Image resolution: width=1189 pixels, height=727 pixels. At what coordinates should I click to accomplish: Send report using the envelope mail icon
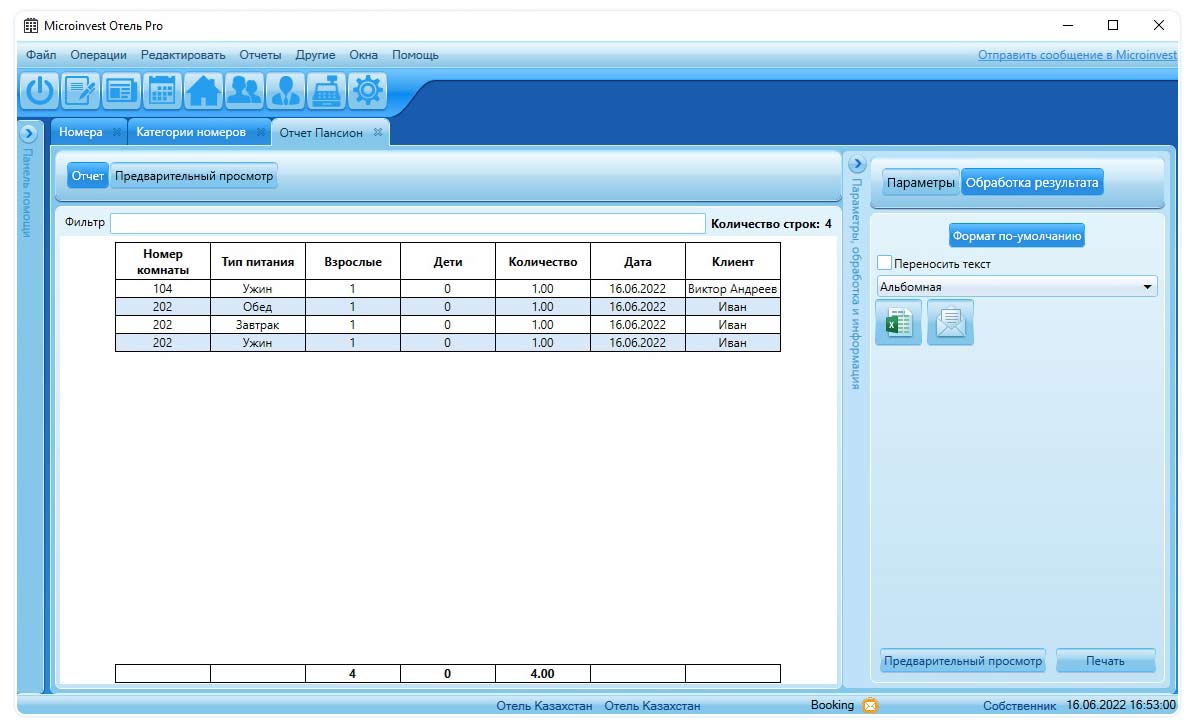[x=950, y=324]
